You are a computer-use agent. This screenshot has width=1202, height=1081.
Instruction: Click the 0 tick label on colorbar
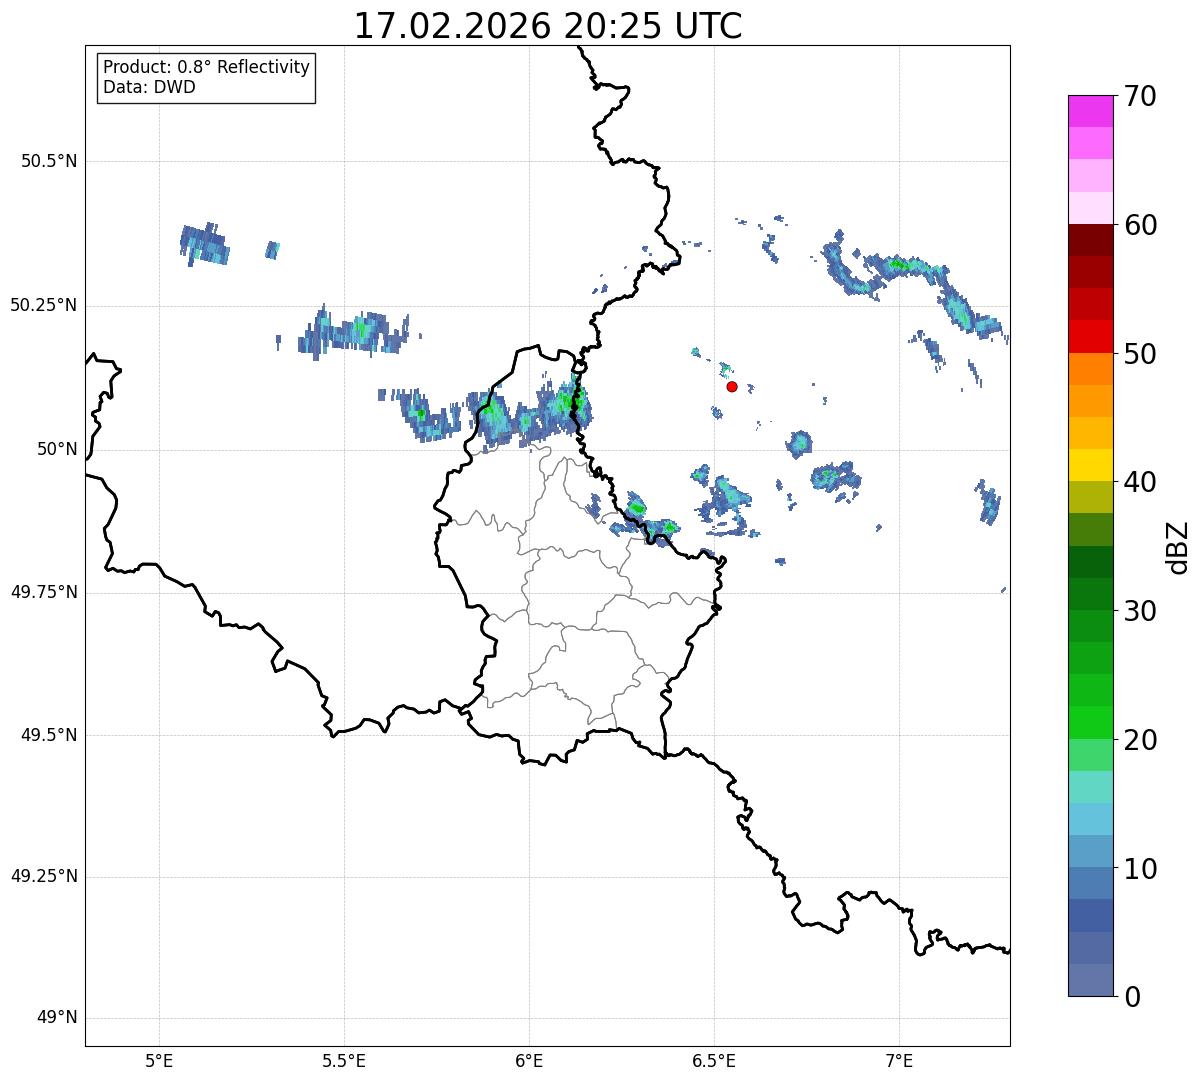(1132, 997)
